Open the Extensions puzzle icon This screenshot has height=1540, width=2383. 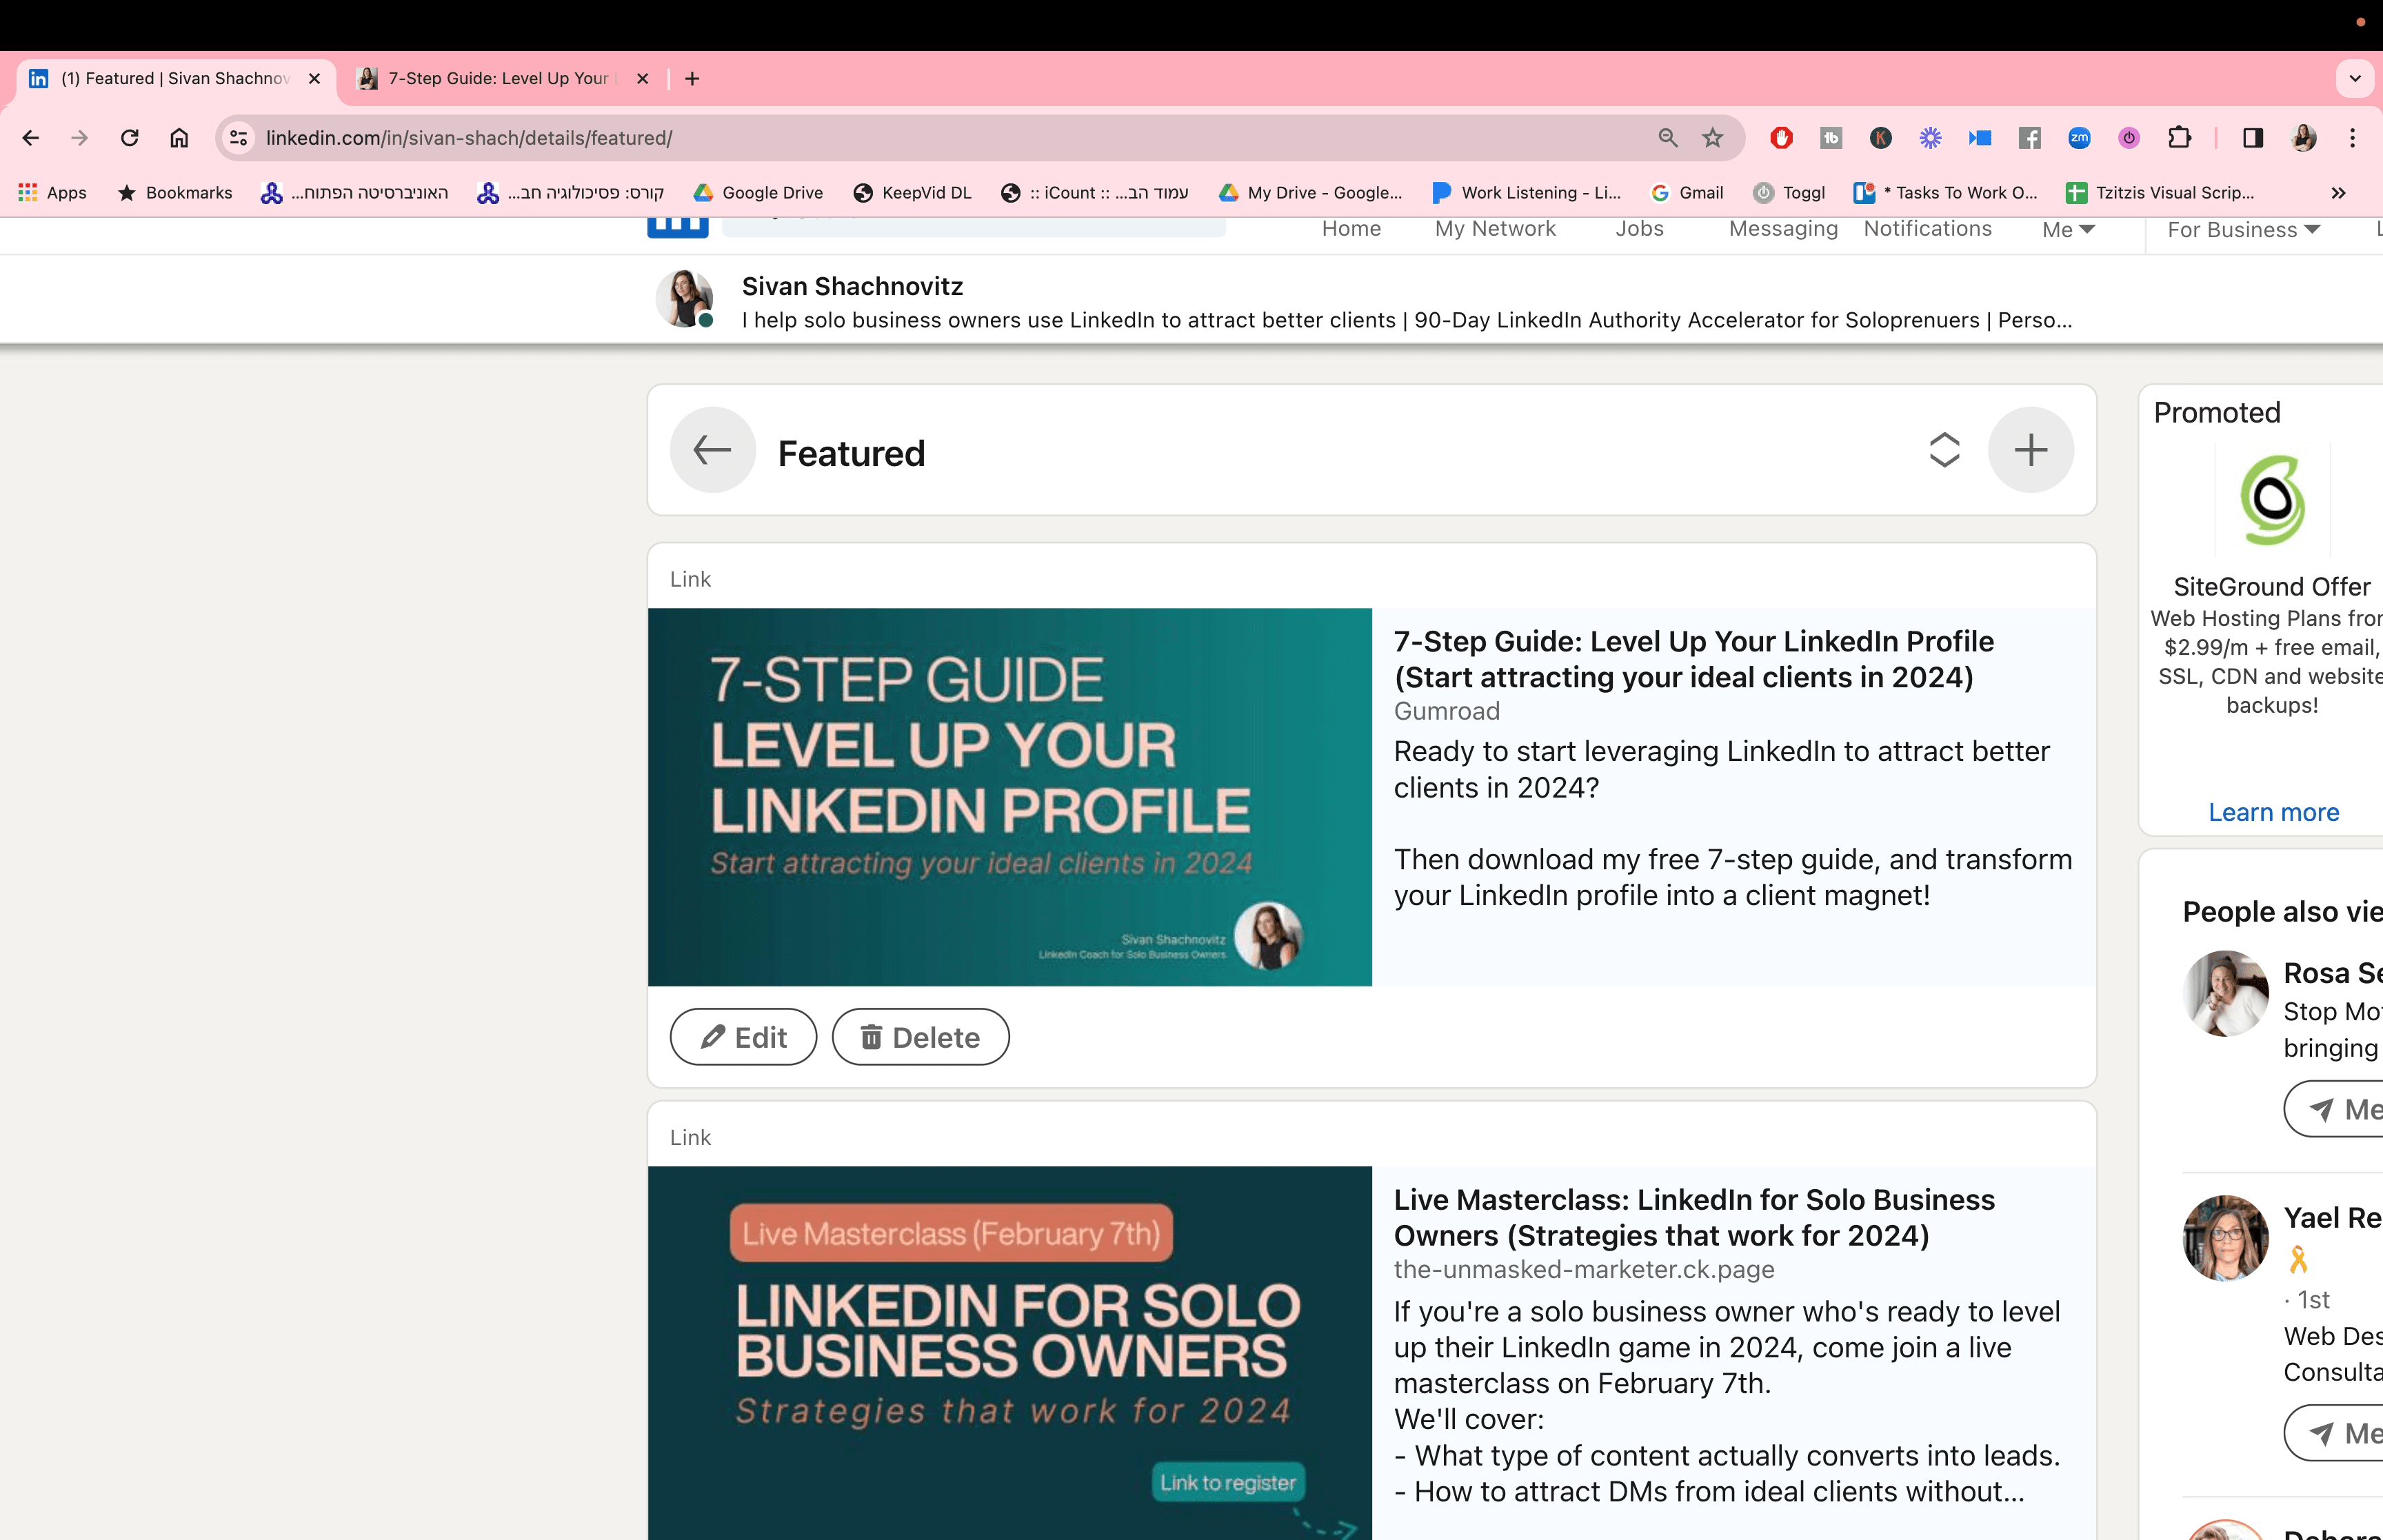pos(2180,138)
